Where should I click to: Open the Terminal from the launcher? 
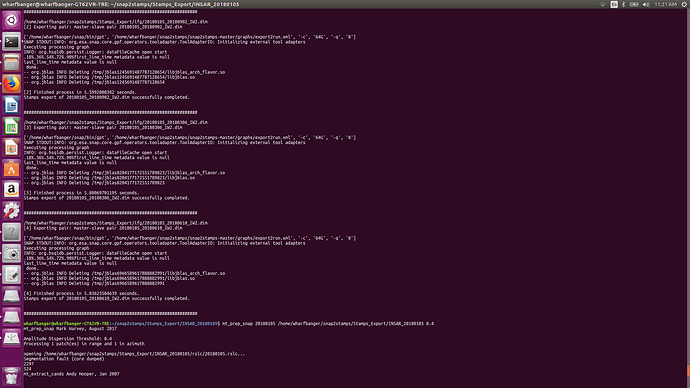pos(11,42)
